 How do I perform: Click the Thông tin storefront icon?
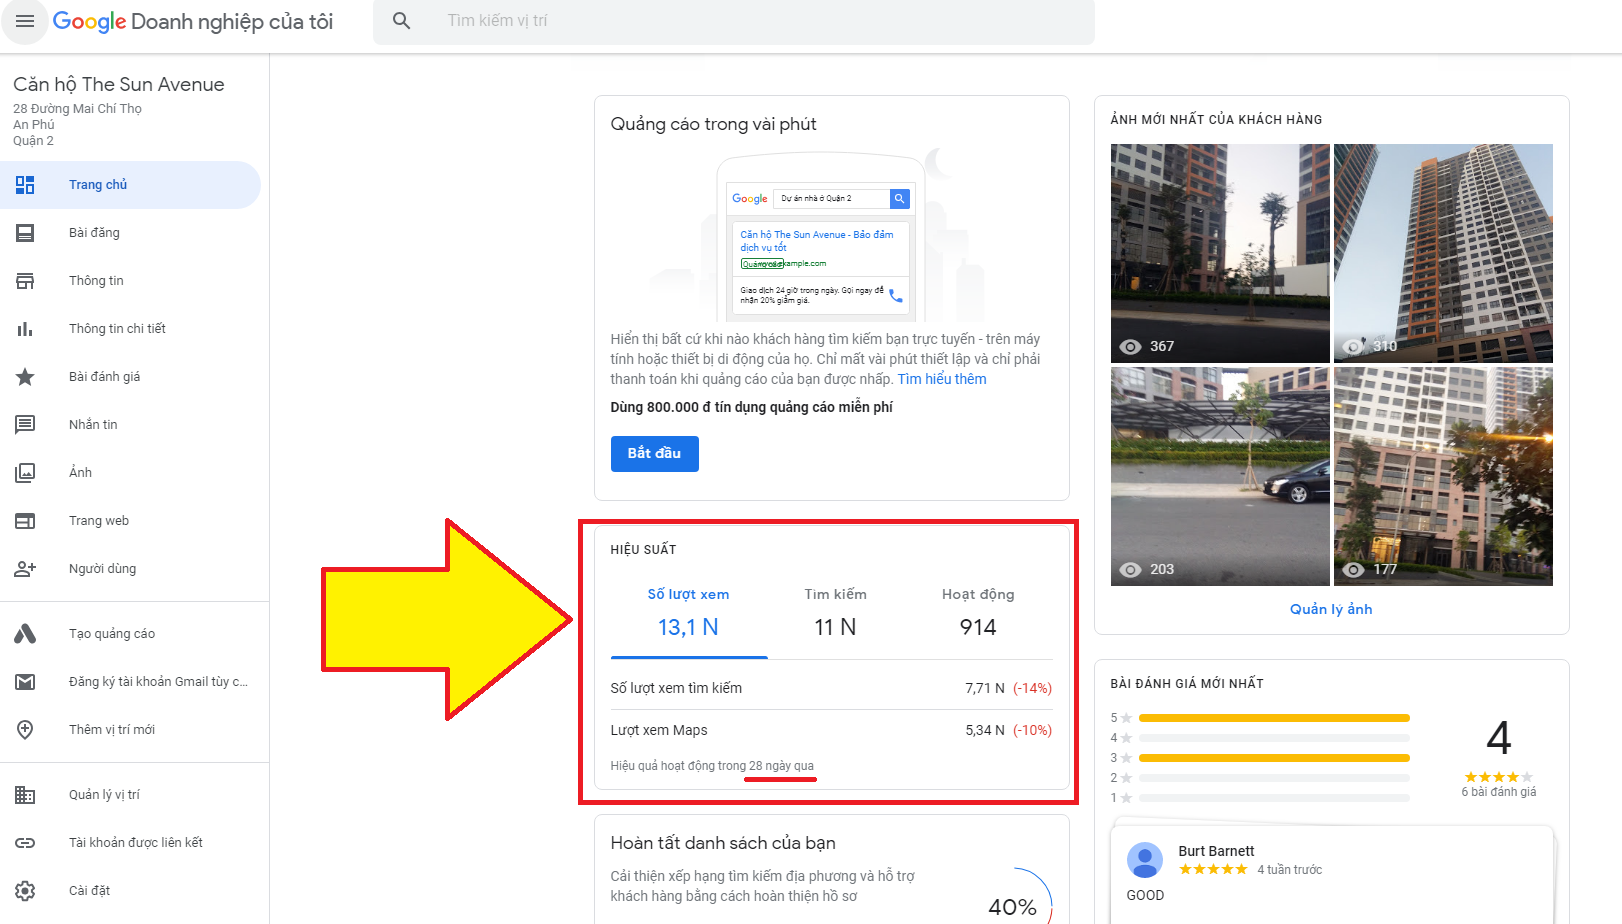click(x=25, y=281)
